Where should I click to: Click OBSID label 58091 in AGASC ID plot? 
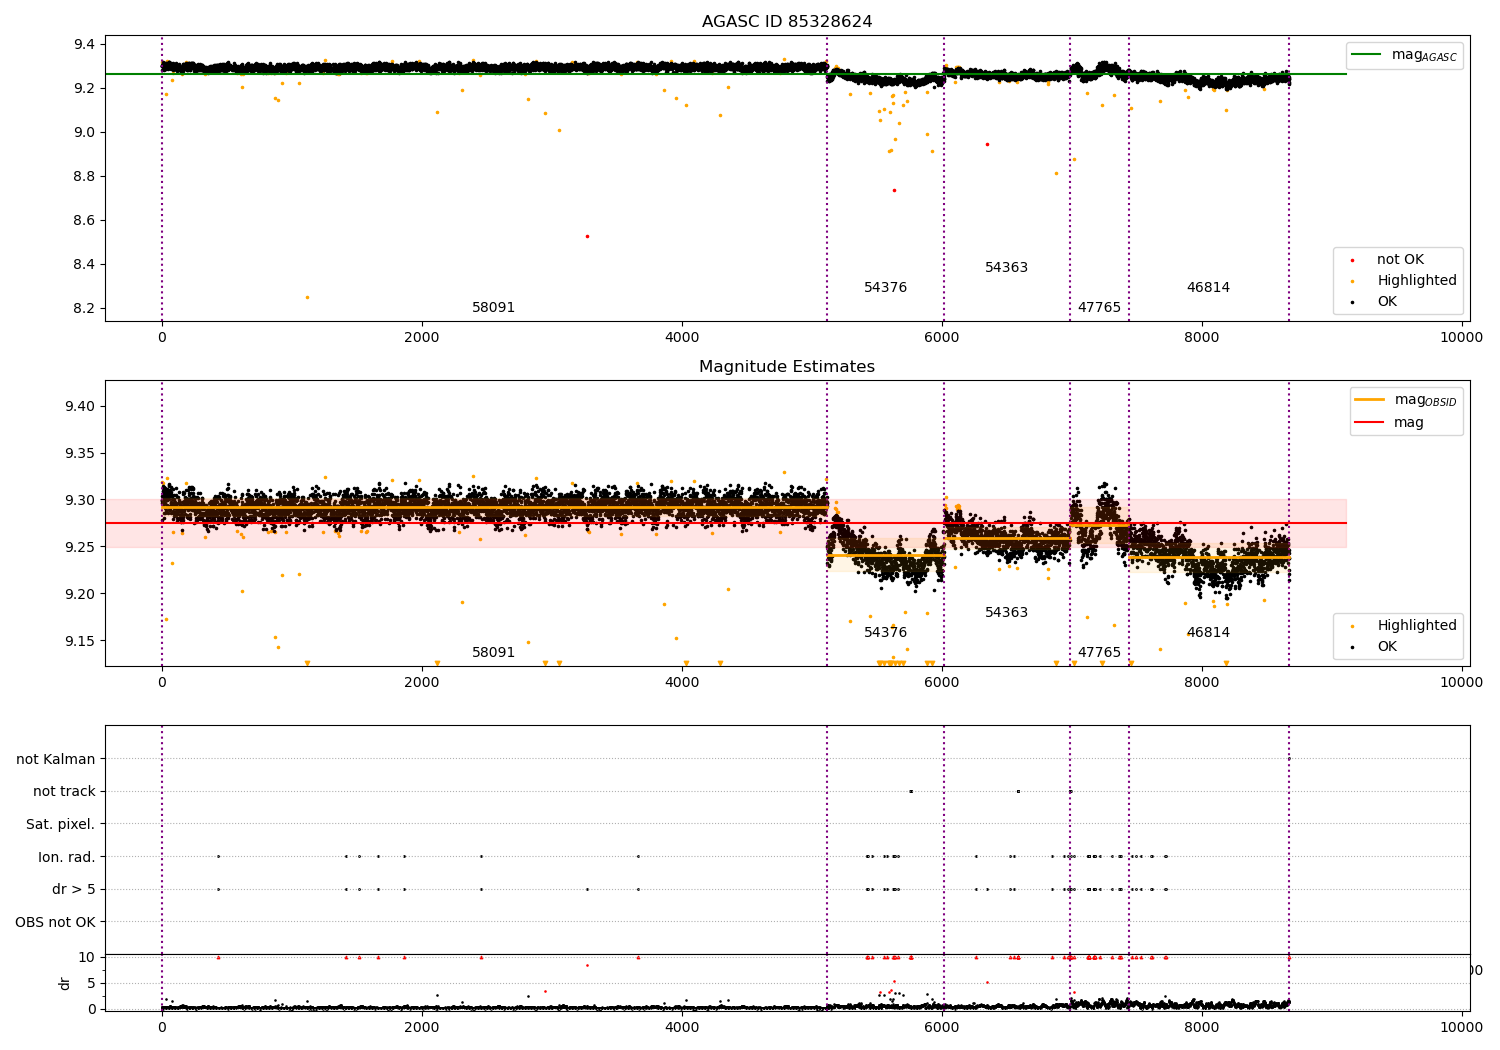pos(494,308)
